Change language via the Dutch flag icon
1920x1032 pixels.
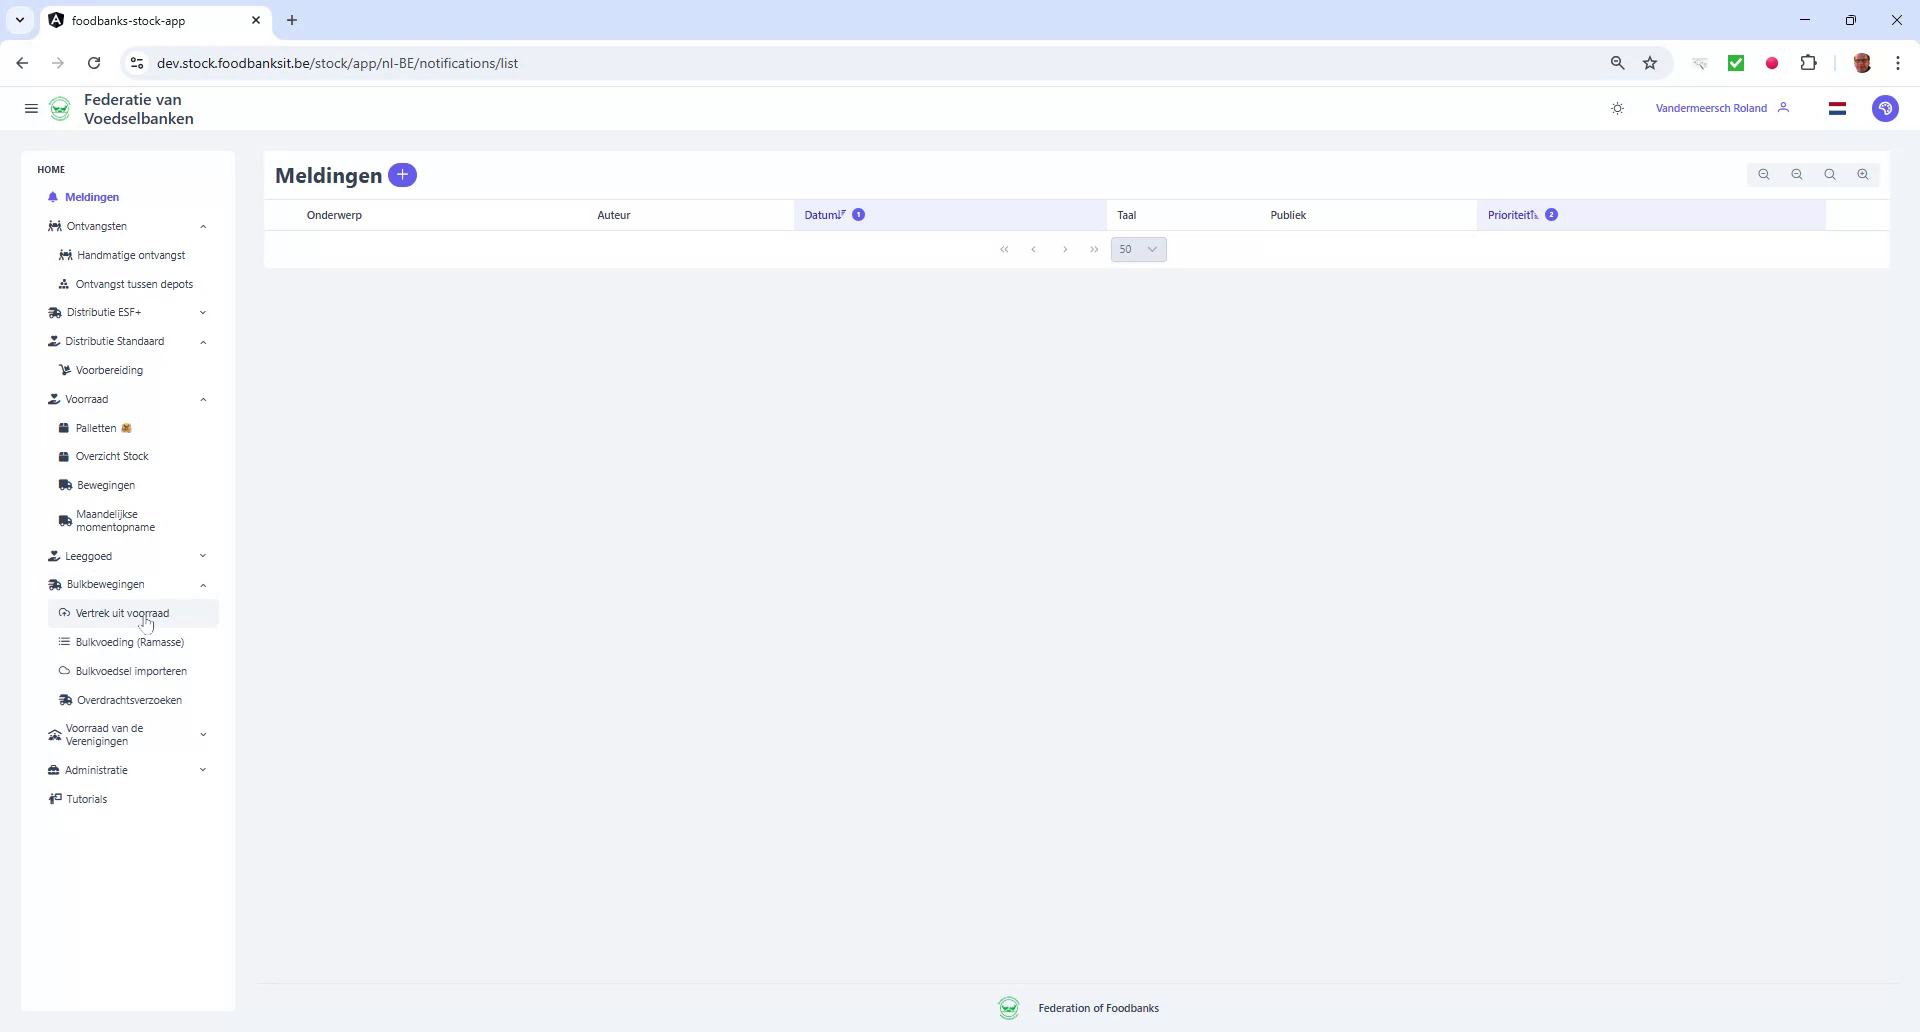click(1837, 108)
